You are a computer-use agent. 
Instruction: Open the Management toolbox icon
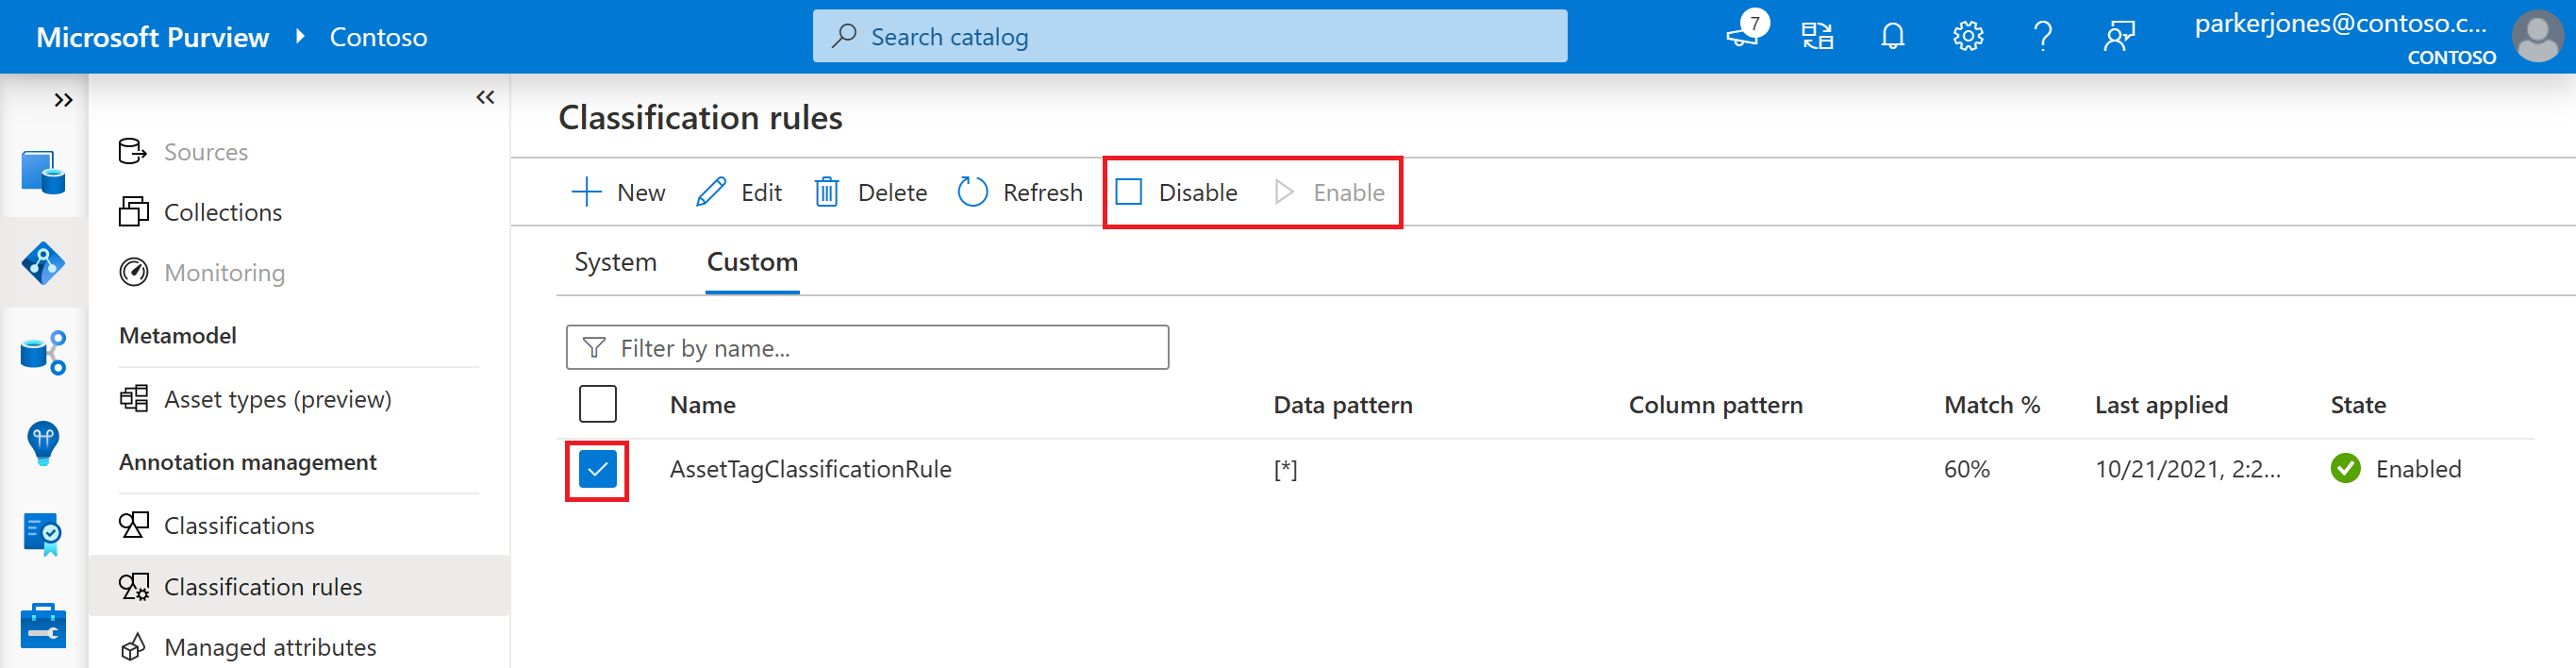(43, 626)
